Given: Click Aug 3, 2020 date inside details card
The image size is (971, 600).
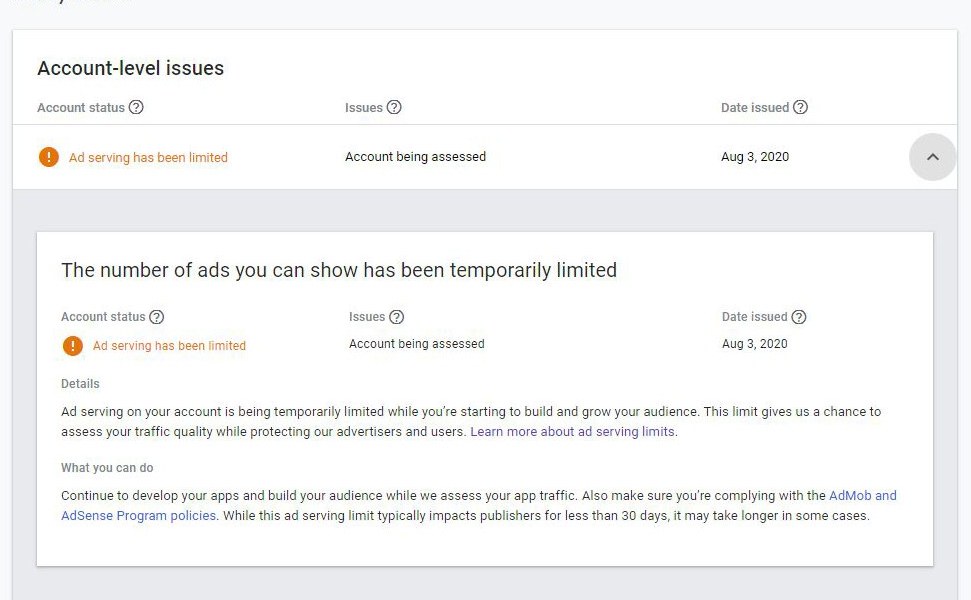Looking at the screenshot, I should coord(755,344).
